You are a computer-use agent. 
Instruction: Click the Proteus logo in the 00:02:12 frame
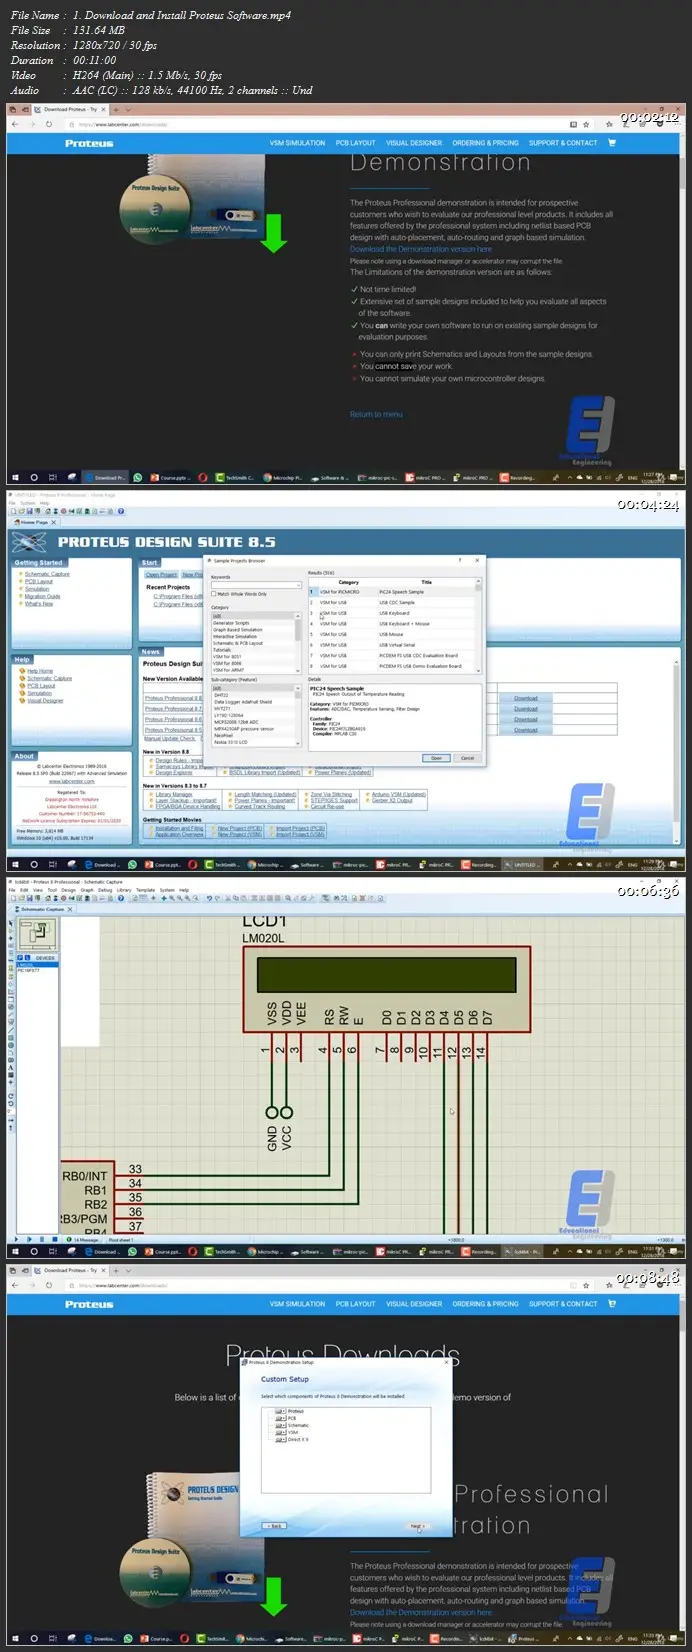coord(89,144)
